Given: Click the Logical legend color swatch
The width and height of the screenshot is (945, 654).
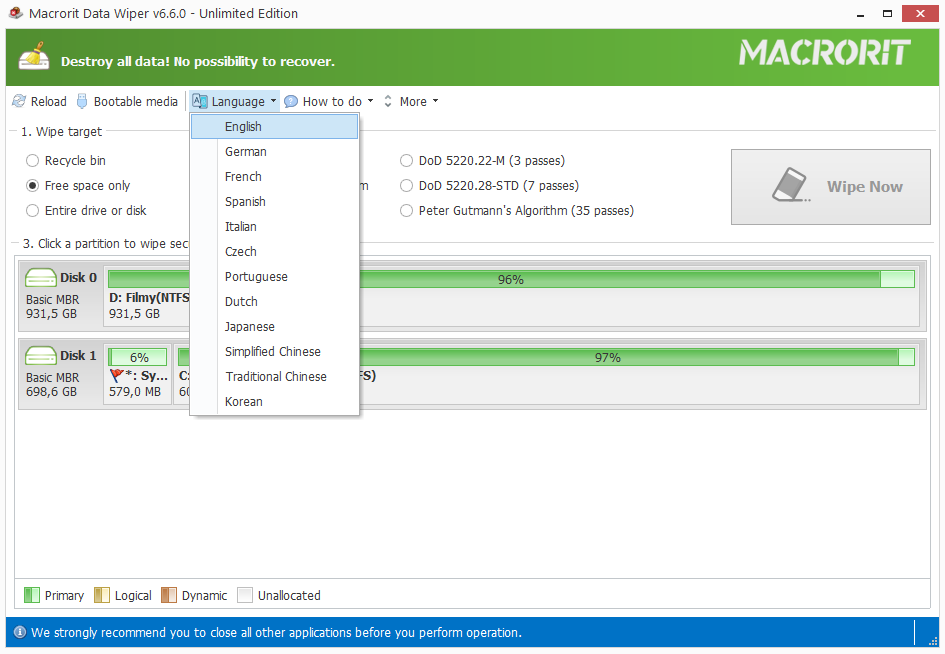Looking at the screenshot, I should pos(102,596).
